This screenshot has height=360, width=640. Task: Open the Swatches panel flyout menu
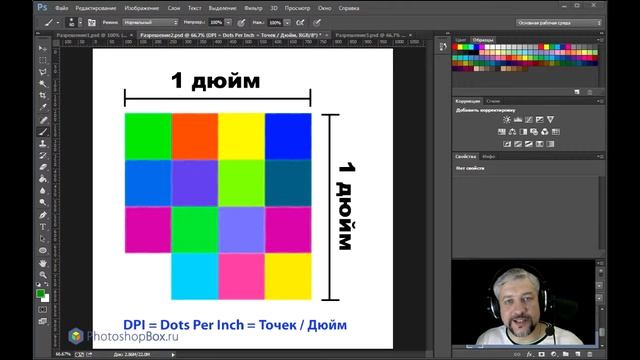pos(600,40)
